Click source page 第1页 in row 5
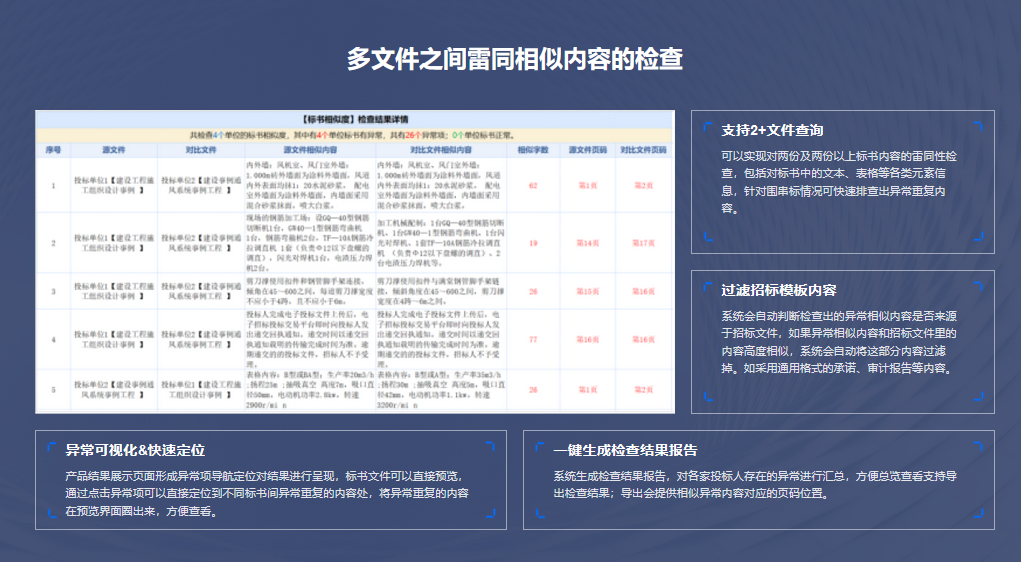The image size is (1021, 562). click(588, 389)
